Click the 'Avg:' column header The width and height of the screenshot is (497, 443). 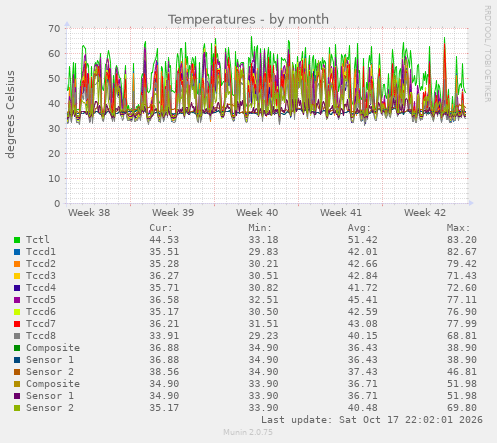359,228
